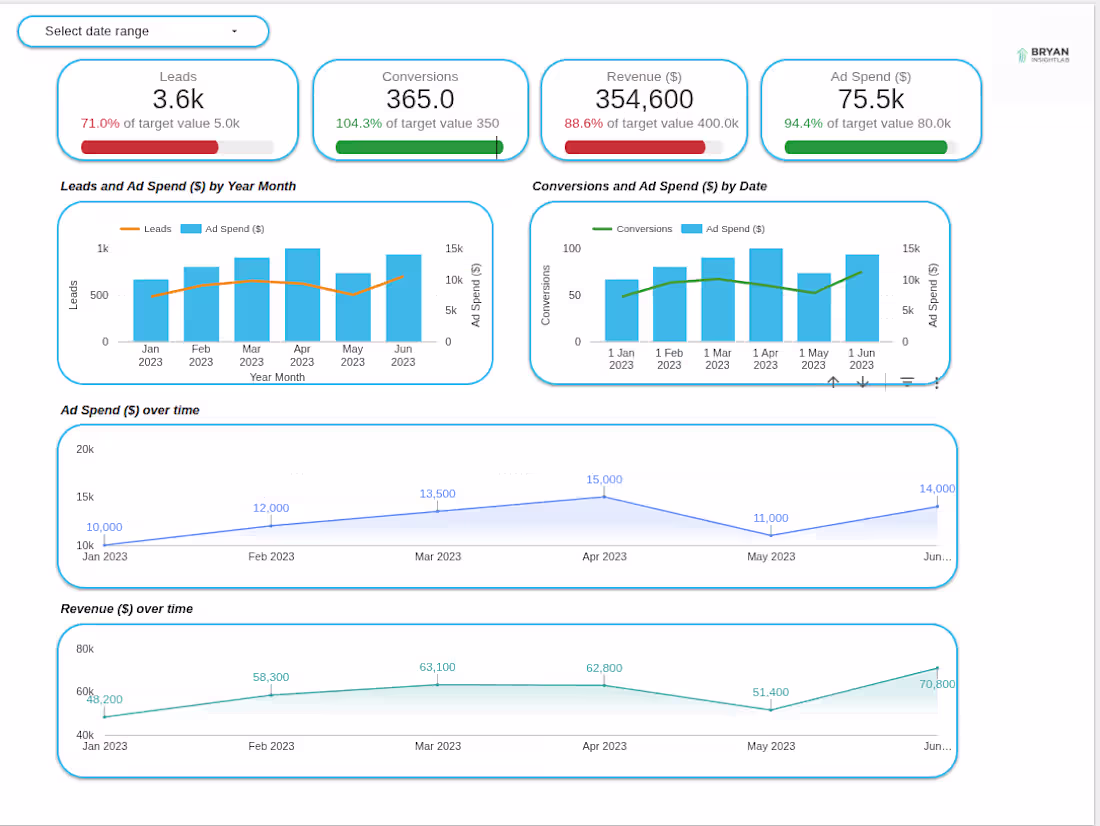Open the three-dot options menu on the Conversions chart

coord(937,382)
